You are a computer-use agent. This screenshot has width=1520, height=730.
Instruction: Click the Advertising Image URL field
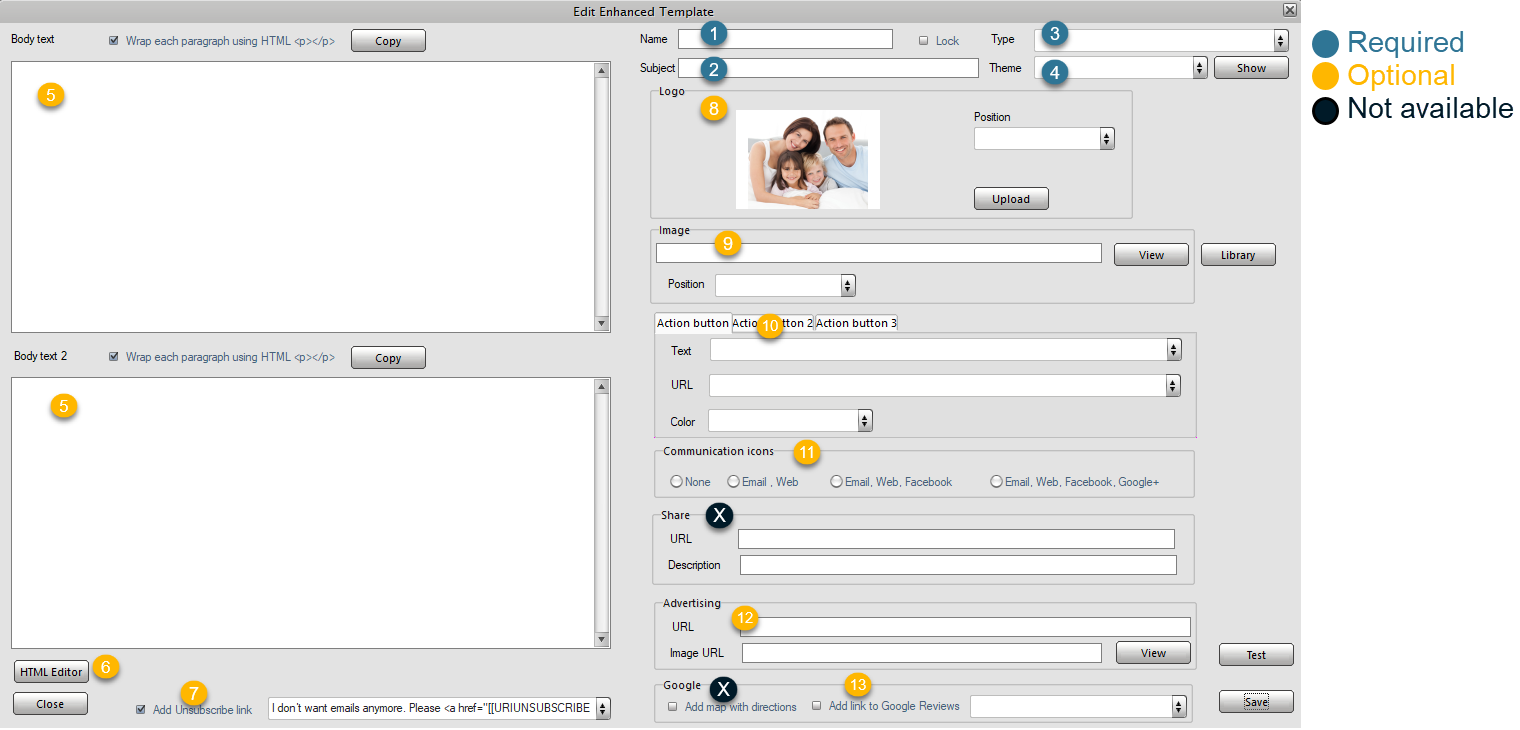coord(922,653)
